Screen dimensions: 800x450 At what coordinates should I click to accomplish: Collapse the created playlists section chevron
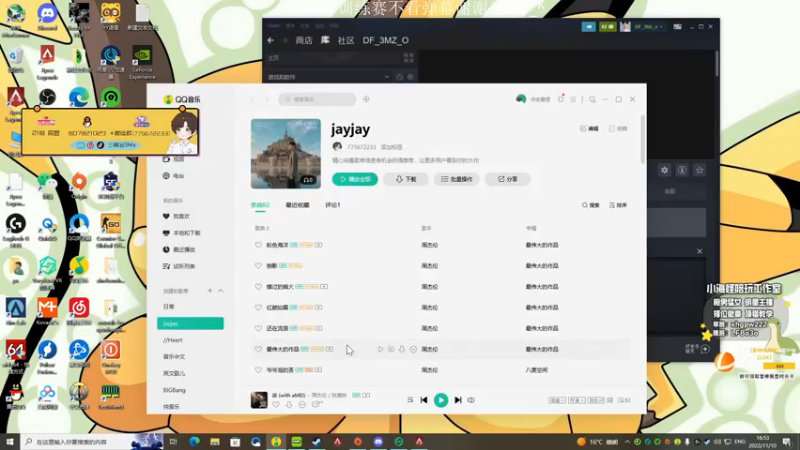click(220, 290)
